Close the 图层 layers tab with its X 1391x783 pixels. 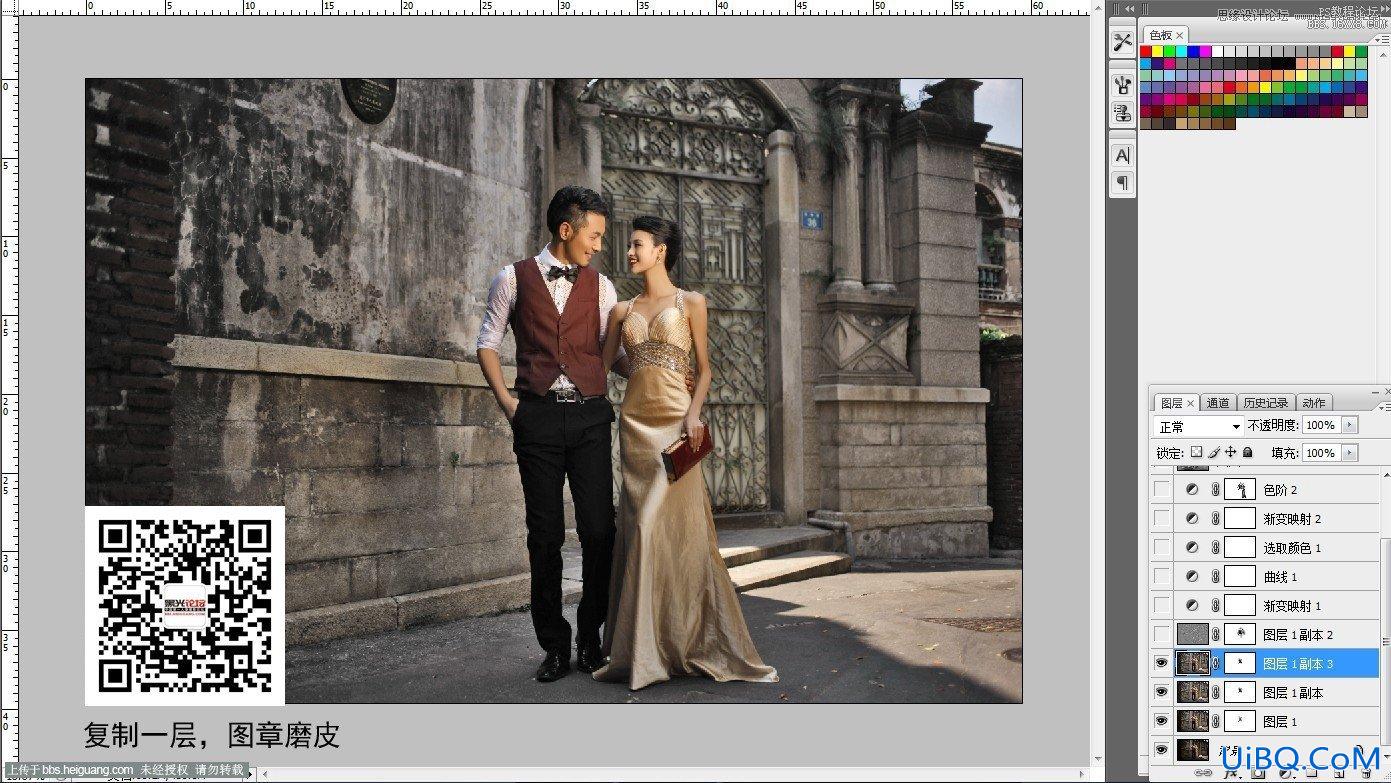(x=1190, y=403)
